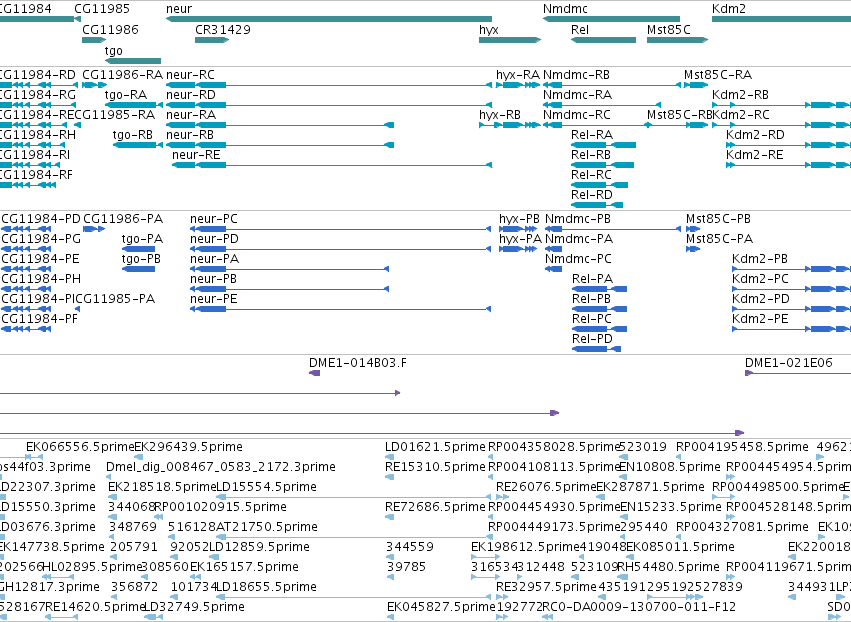Click transcript hyx-RA
Screen dimensions: 851x622
pos(518,85)
